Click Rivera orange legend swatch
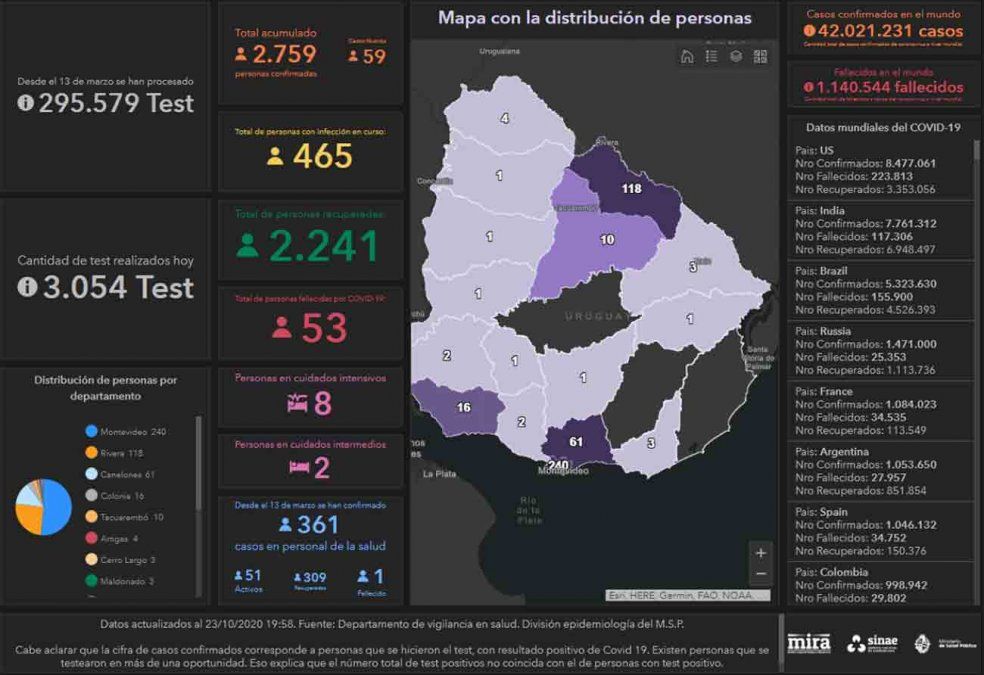This screenshot has height=675, width=984. point(91,453)
